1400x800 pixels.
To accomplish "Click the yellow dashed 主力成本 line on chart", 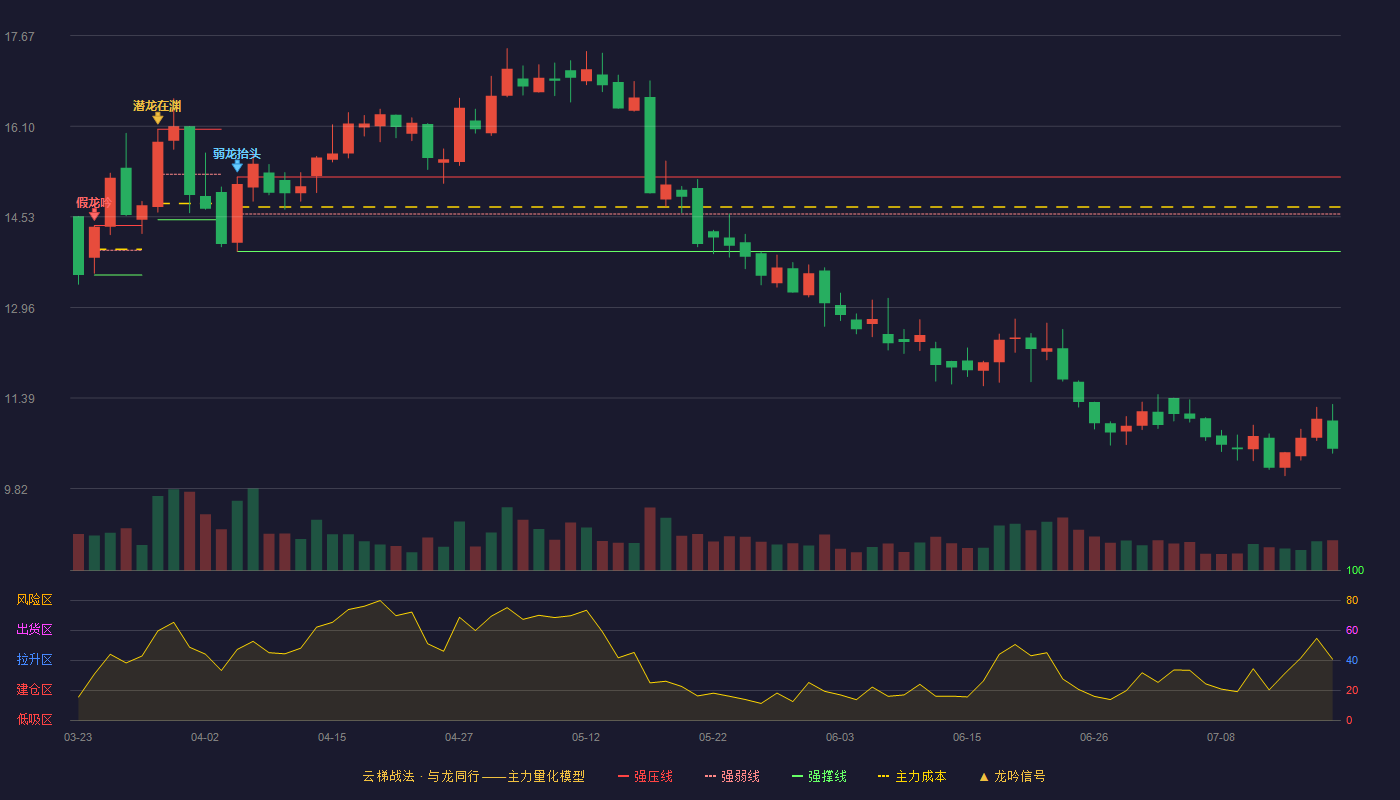I will pyautogui.click(x=790, y=207).
